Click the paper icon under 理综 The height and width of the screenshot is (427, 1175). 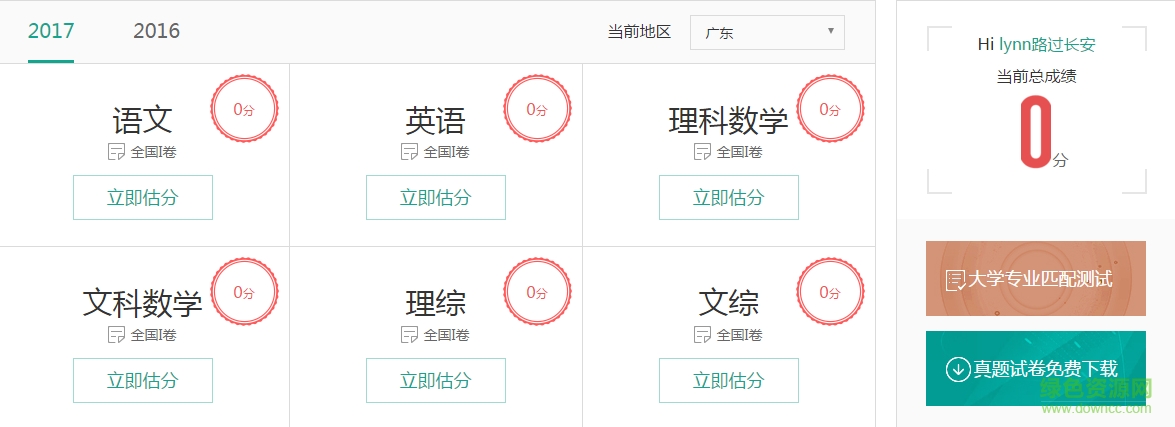coord(410,334)
